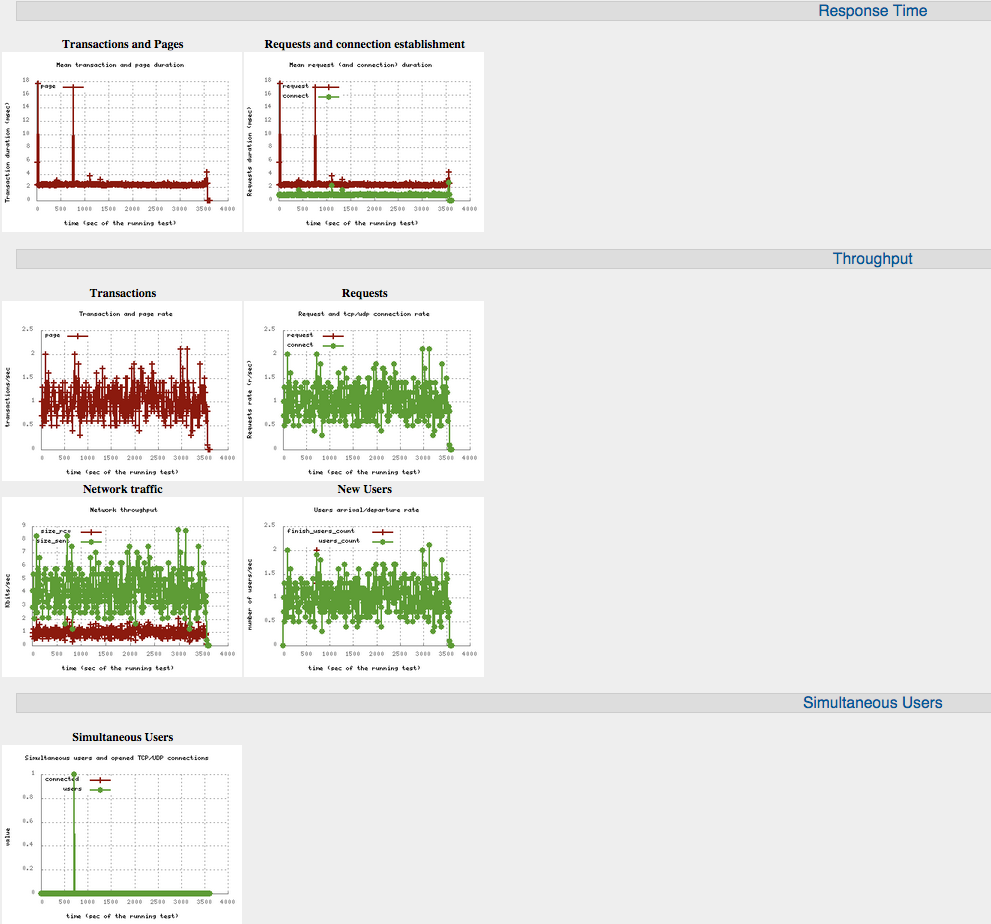The image size is (991, 924).
Task: Open the Mean request and connection duration graph
Action: (364, 142)
